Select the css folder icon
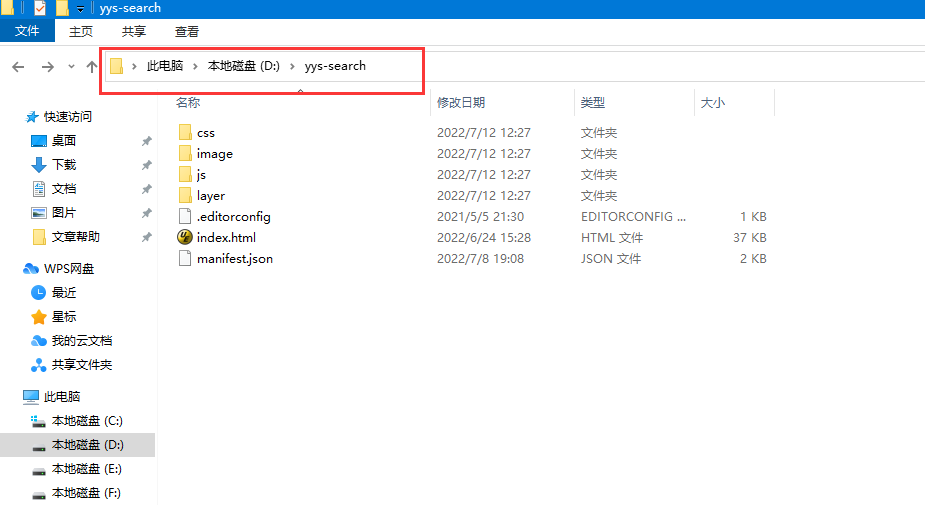 [184, 132]
